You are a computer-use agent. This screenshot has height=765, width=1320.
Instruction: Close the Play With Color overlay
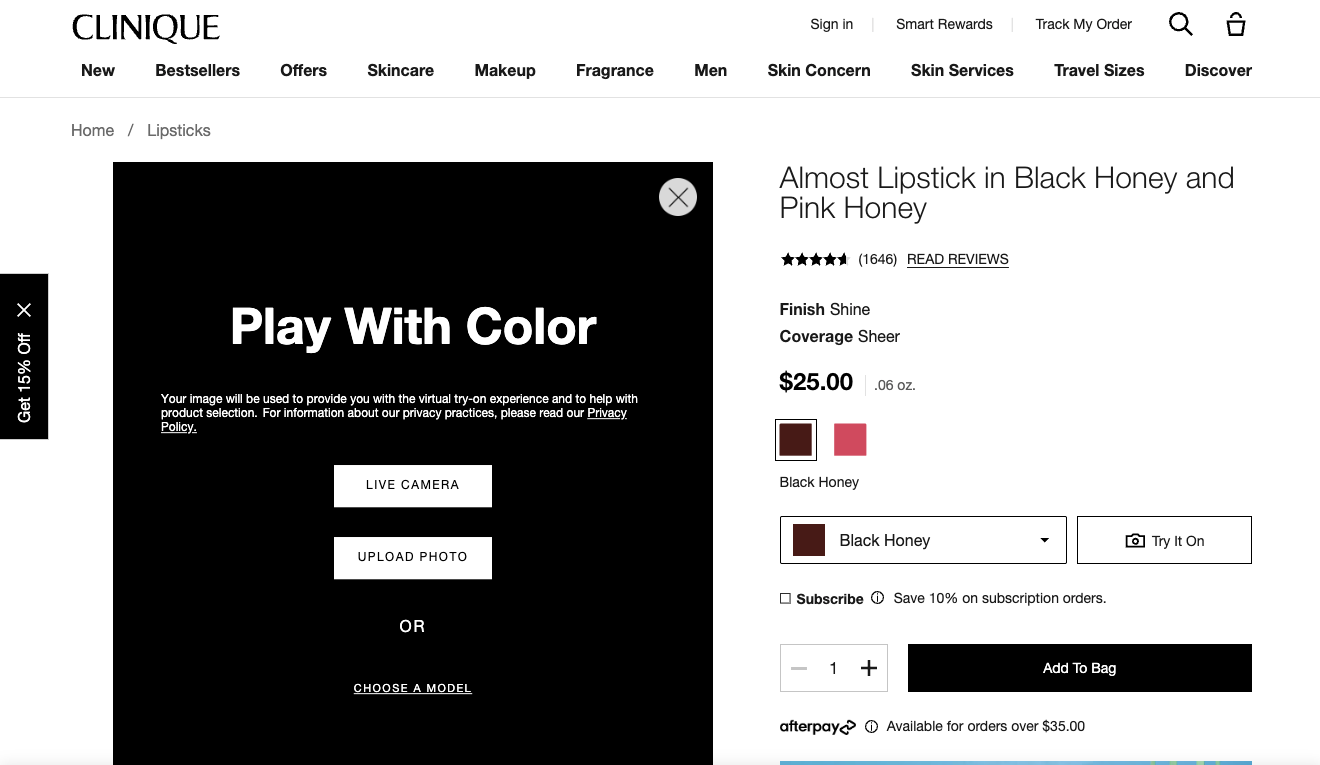coord(678,197)
